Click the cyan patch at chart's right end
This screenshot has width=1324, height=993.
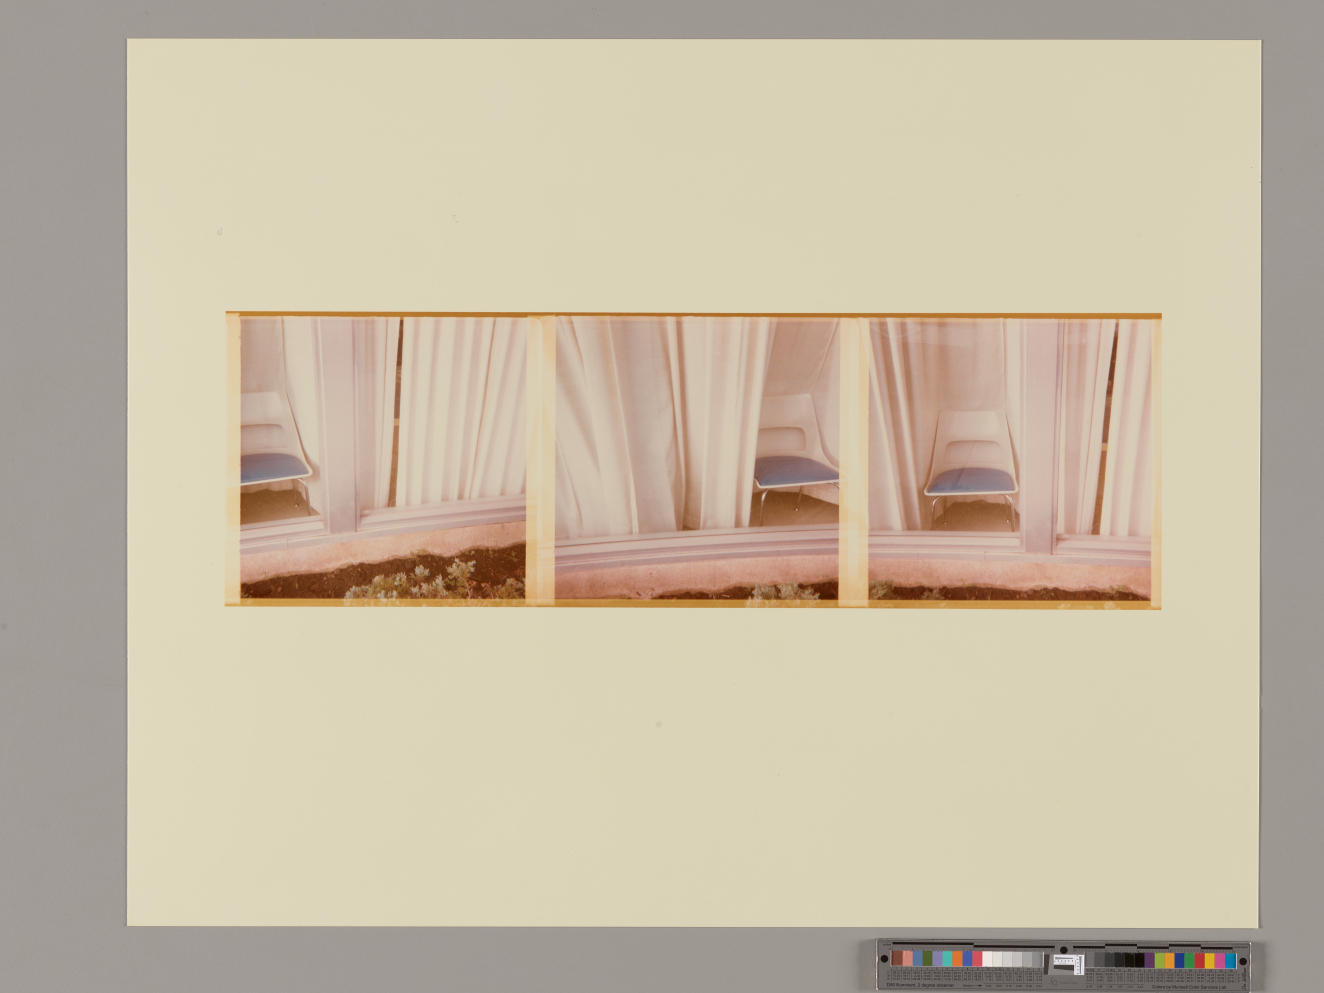(1230, 960)
